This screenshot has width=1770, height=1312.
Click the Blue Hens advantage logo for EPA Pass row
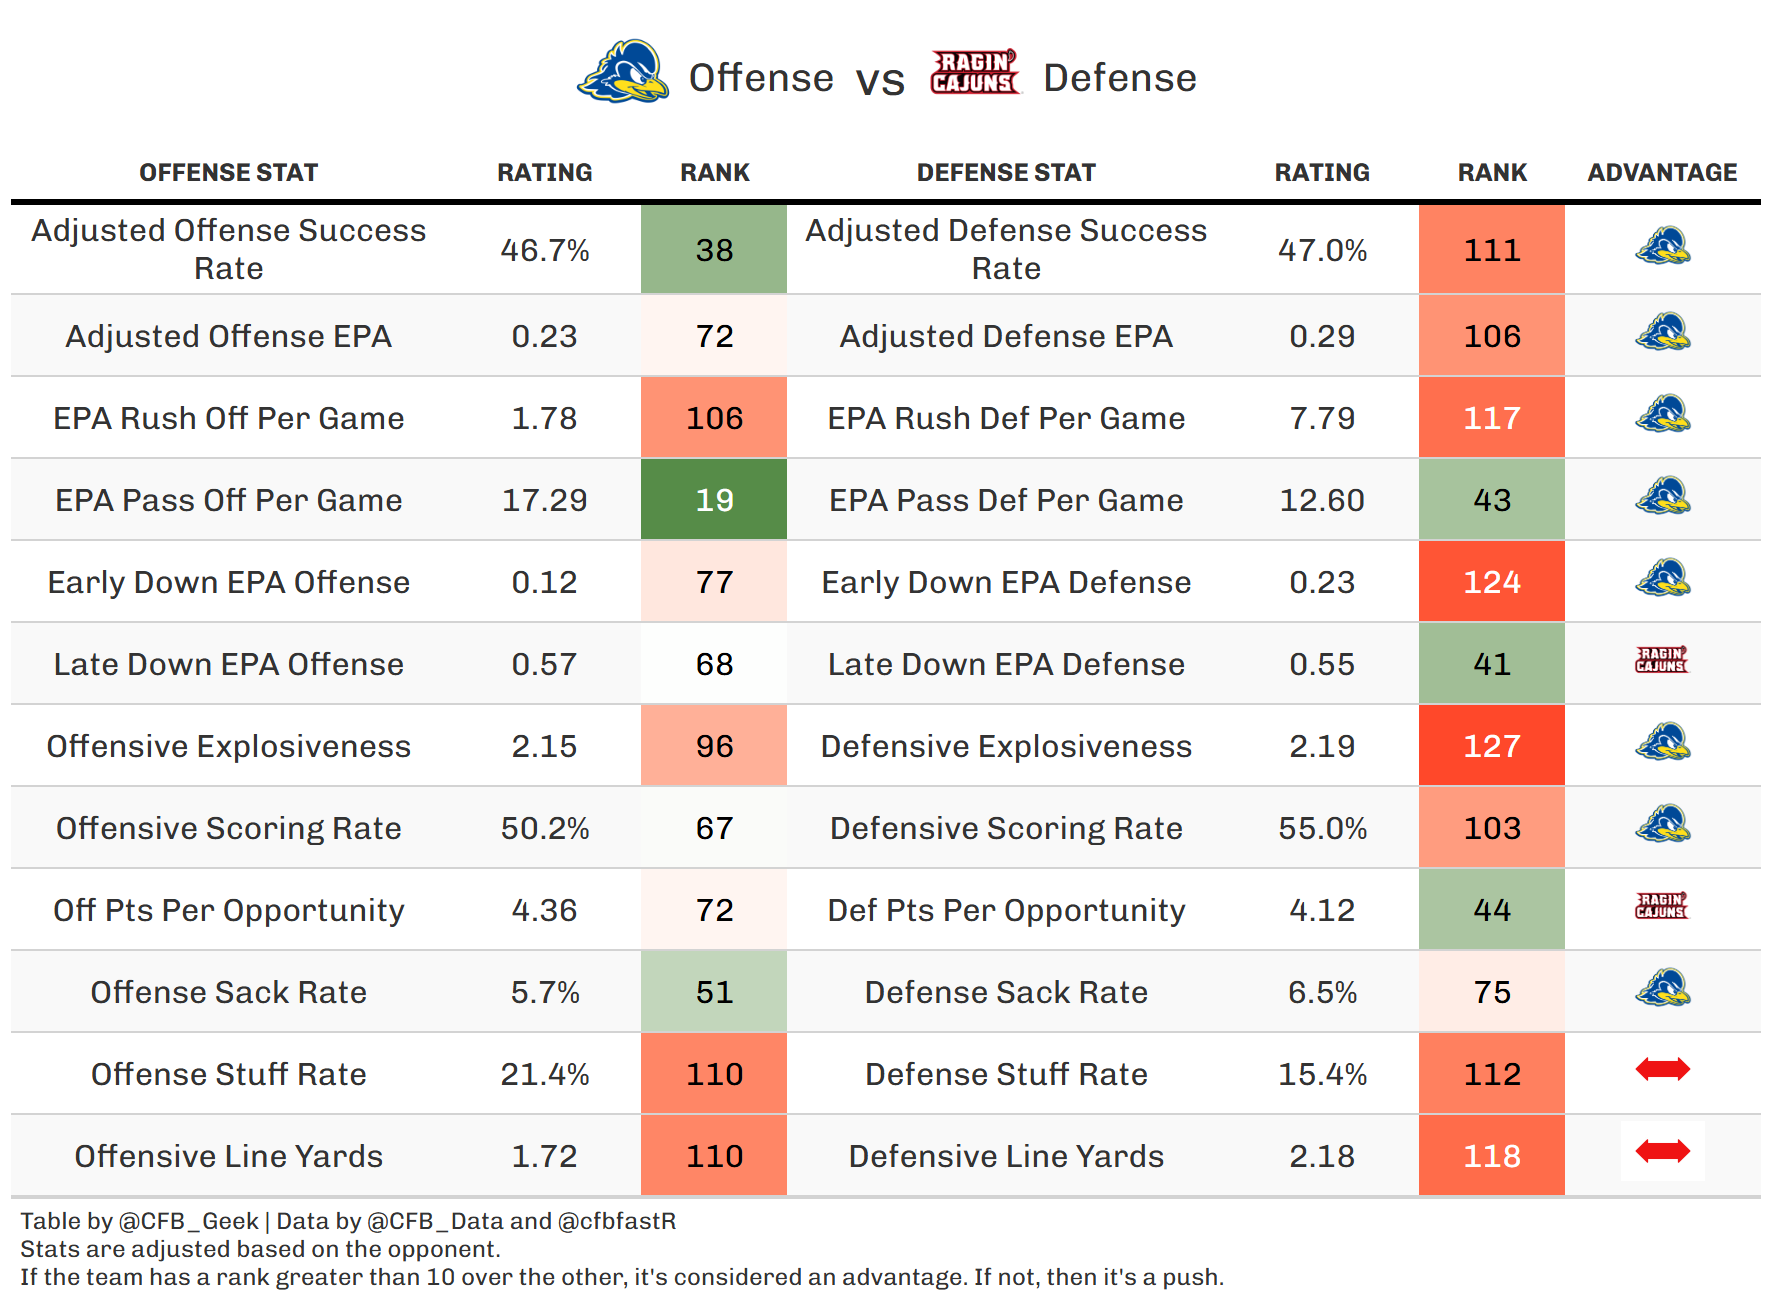click(x=1662, y=496)
